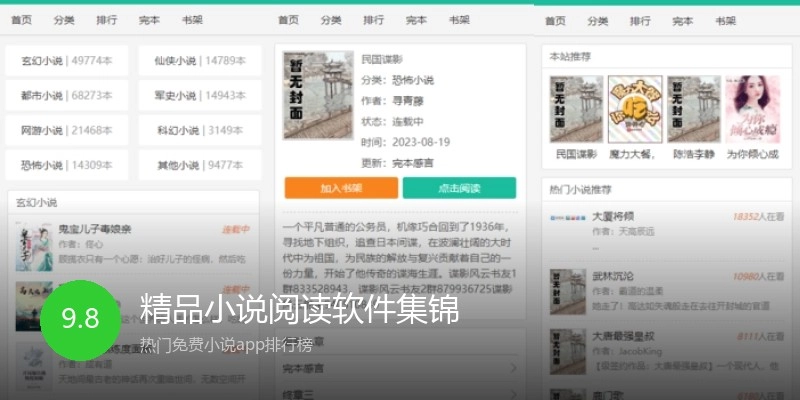Go to 分类 on the 本站推荐 screen

[x=597, y=21]
